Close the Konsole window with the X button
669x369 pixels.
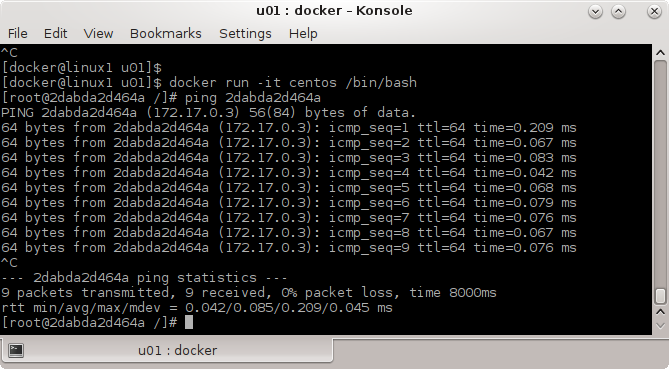[654, 12]
